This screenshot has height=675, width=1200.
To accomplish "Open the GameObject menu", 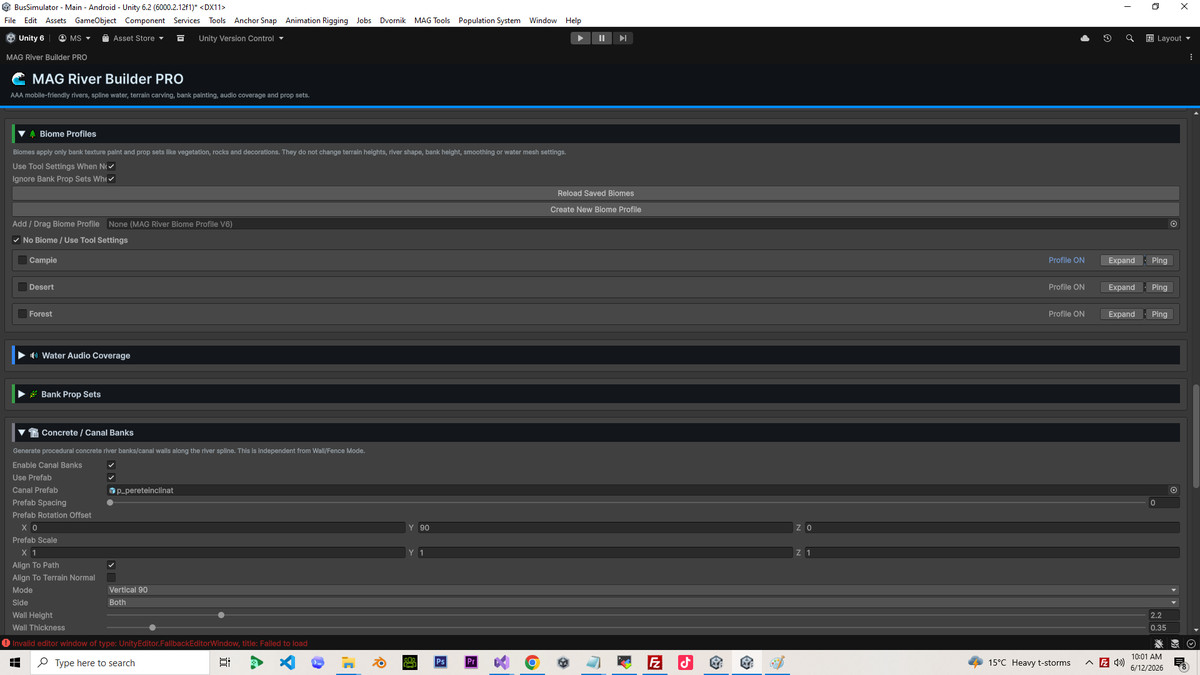I will (95, 20).
